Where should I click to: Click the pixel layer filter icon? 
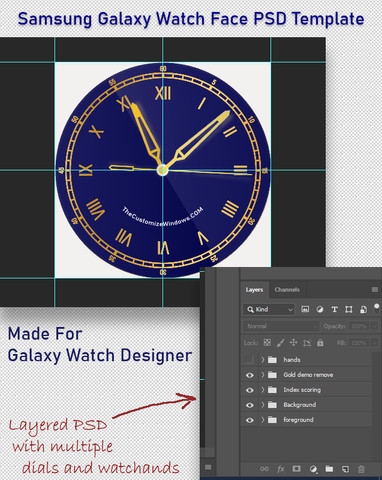coord(305,309)
